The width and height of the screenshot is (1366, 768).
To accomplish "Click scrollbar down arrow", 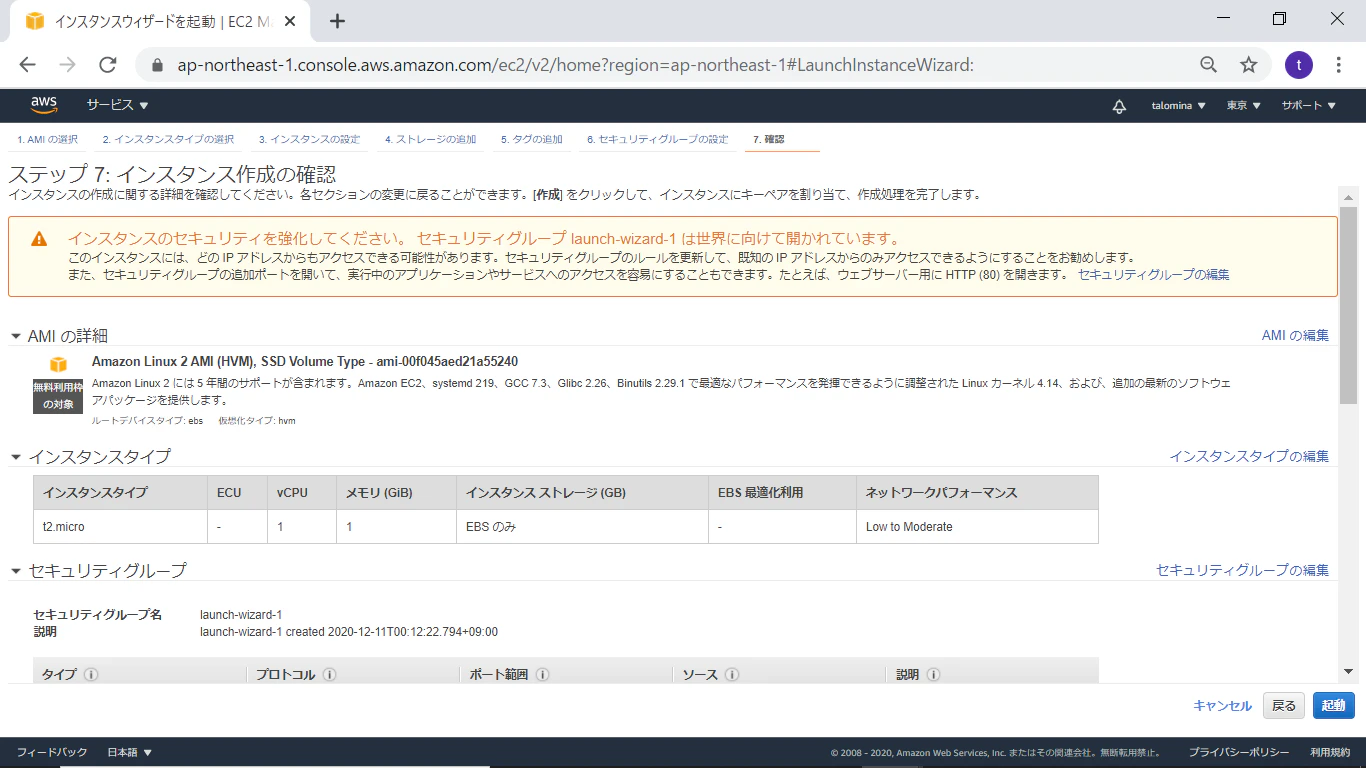I will click(x=1348, y=671).
